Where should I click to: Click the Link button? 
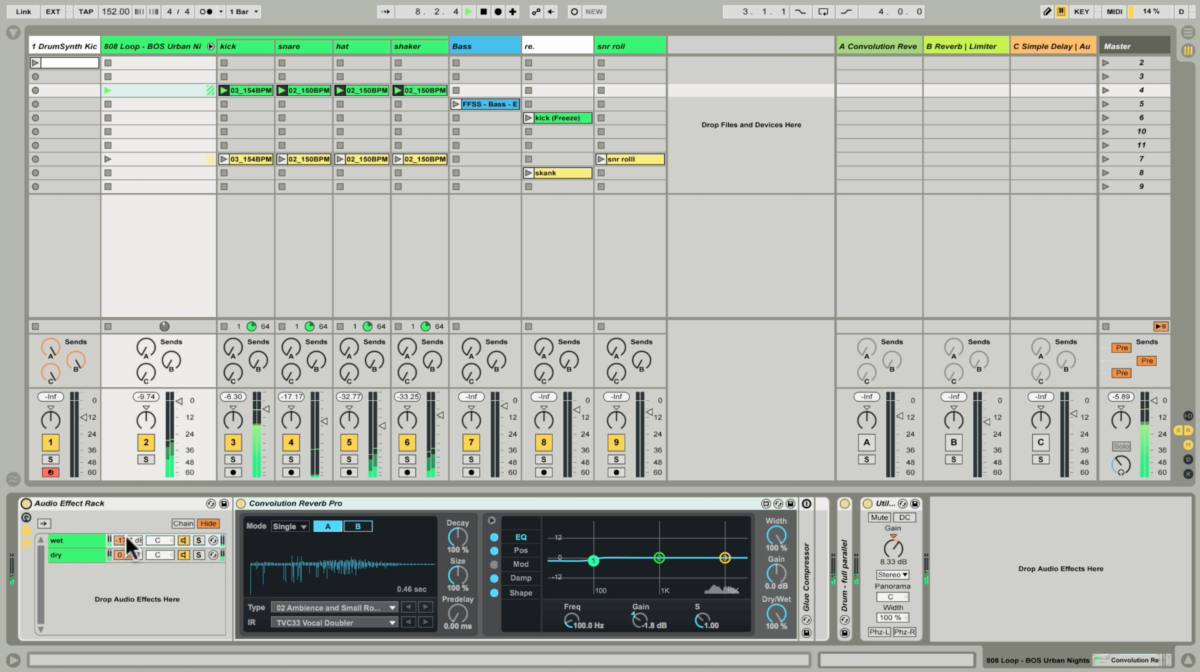coord(23,12)
